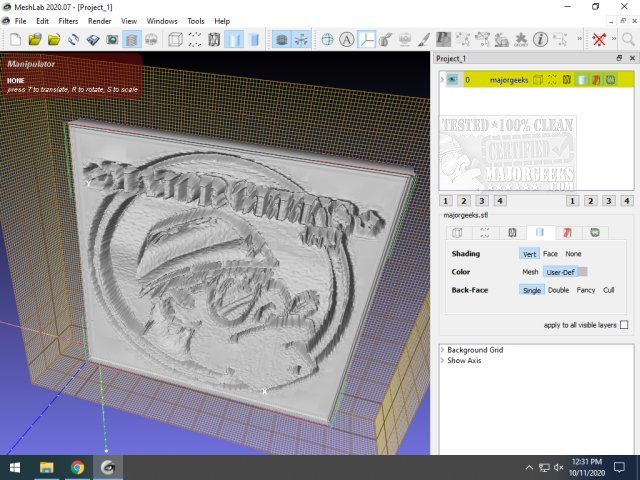Click the Z-painting brush icon

423,40
